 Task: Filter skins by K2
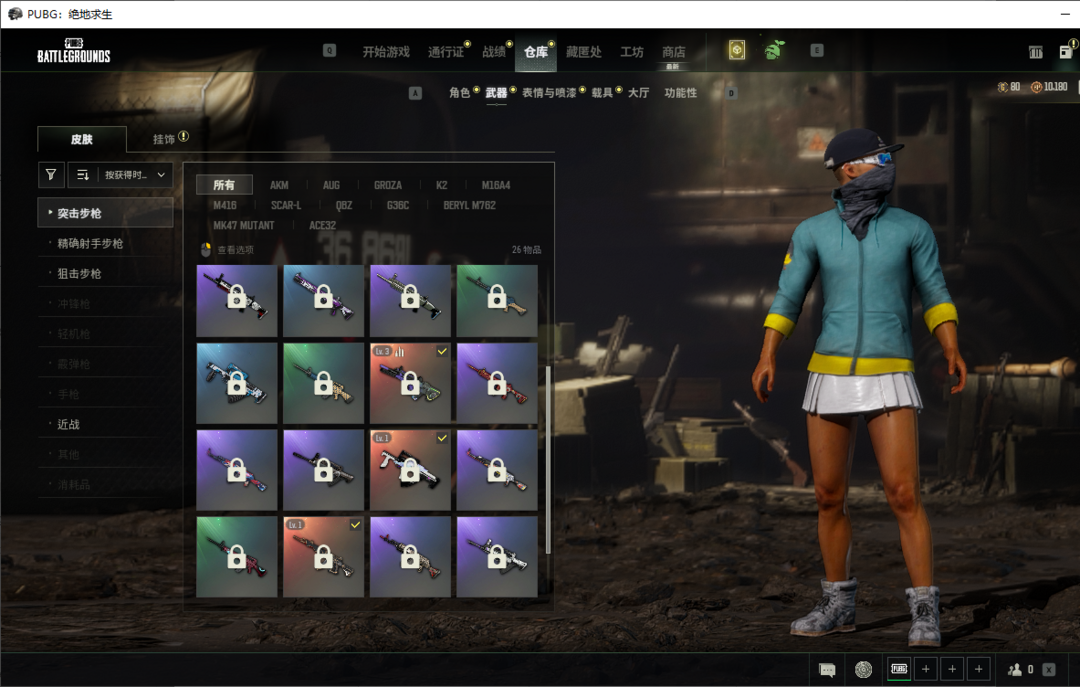pos(442,185)
